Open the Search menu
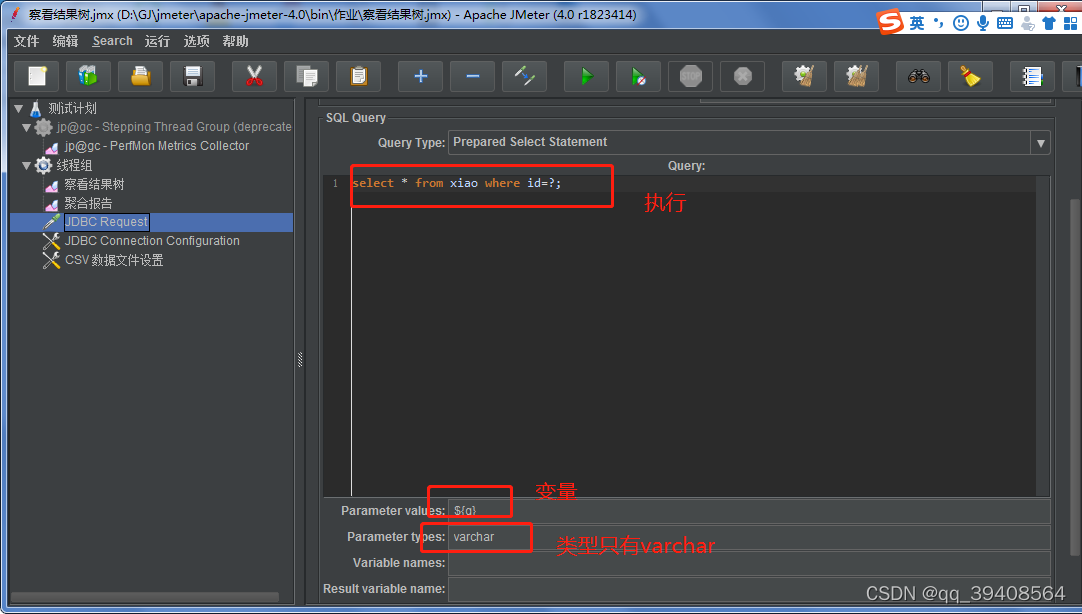 (x=112, y=41)
